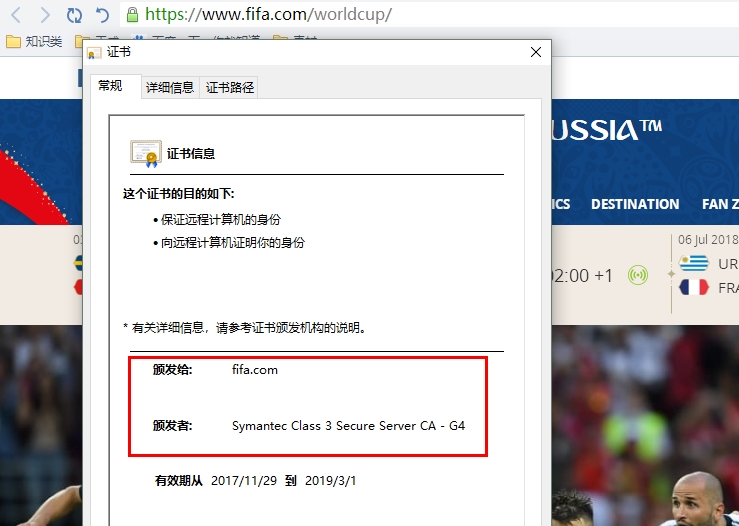
Task: Click the 06 Jul 2018 match date
Action: (x=708, y=240)
